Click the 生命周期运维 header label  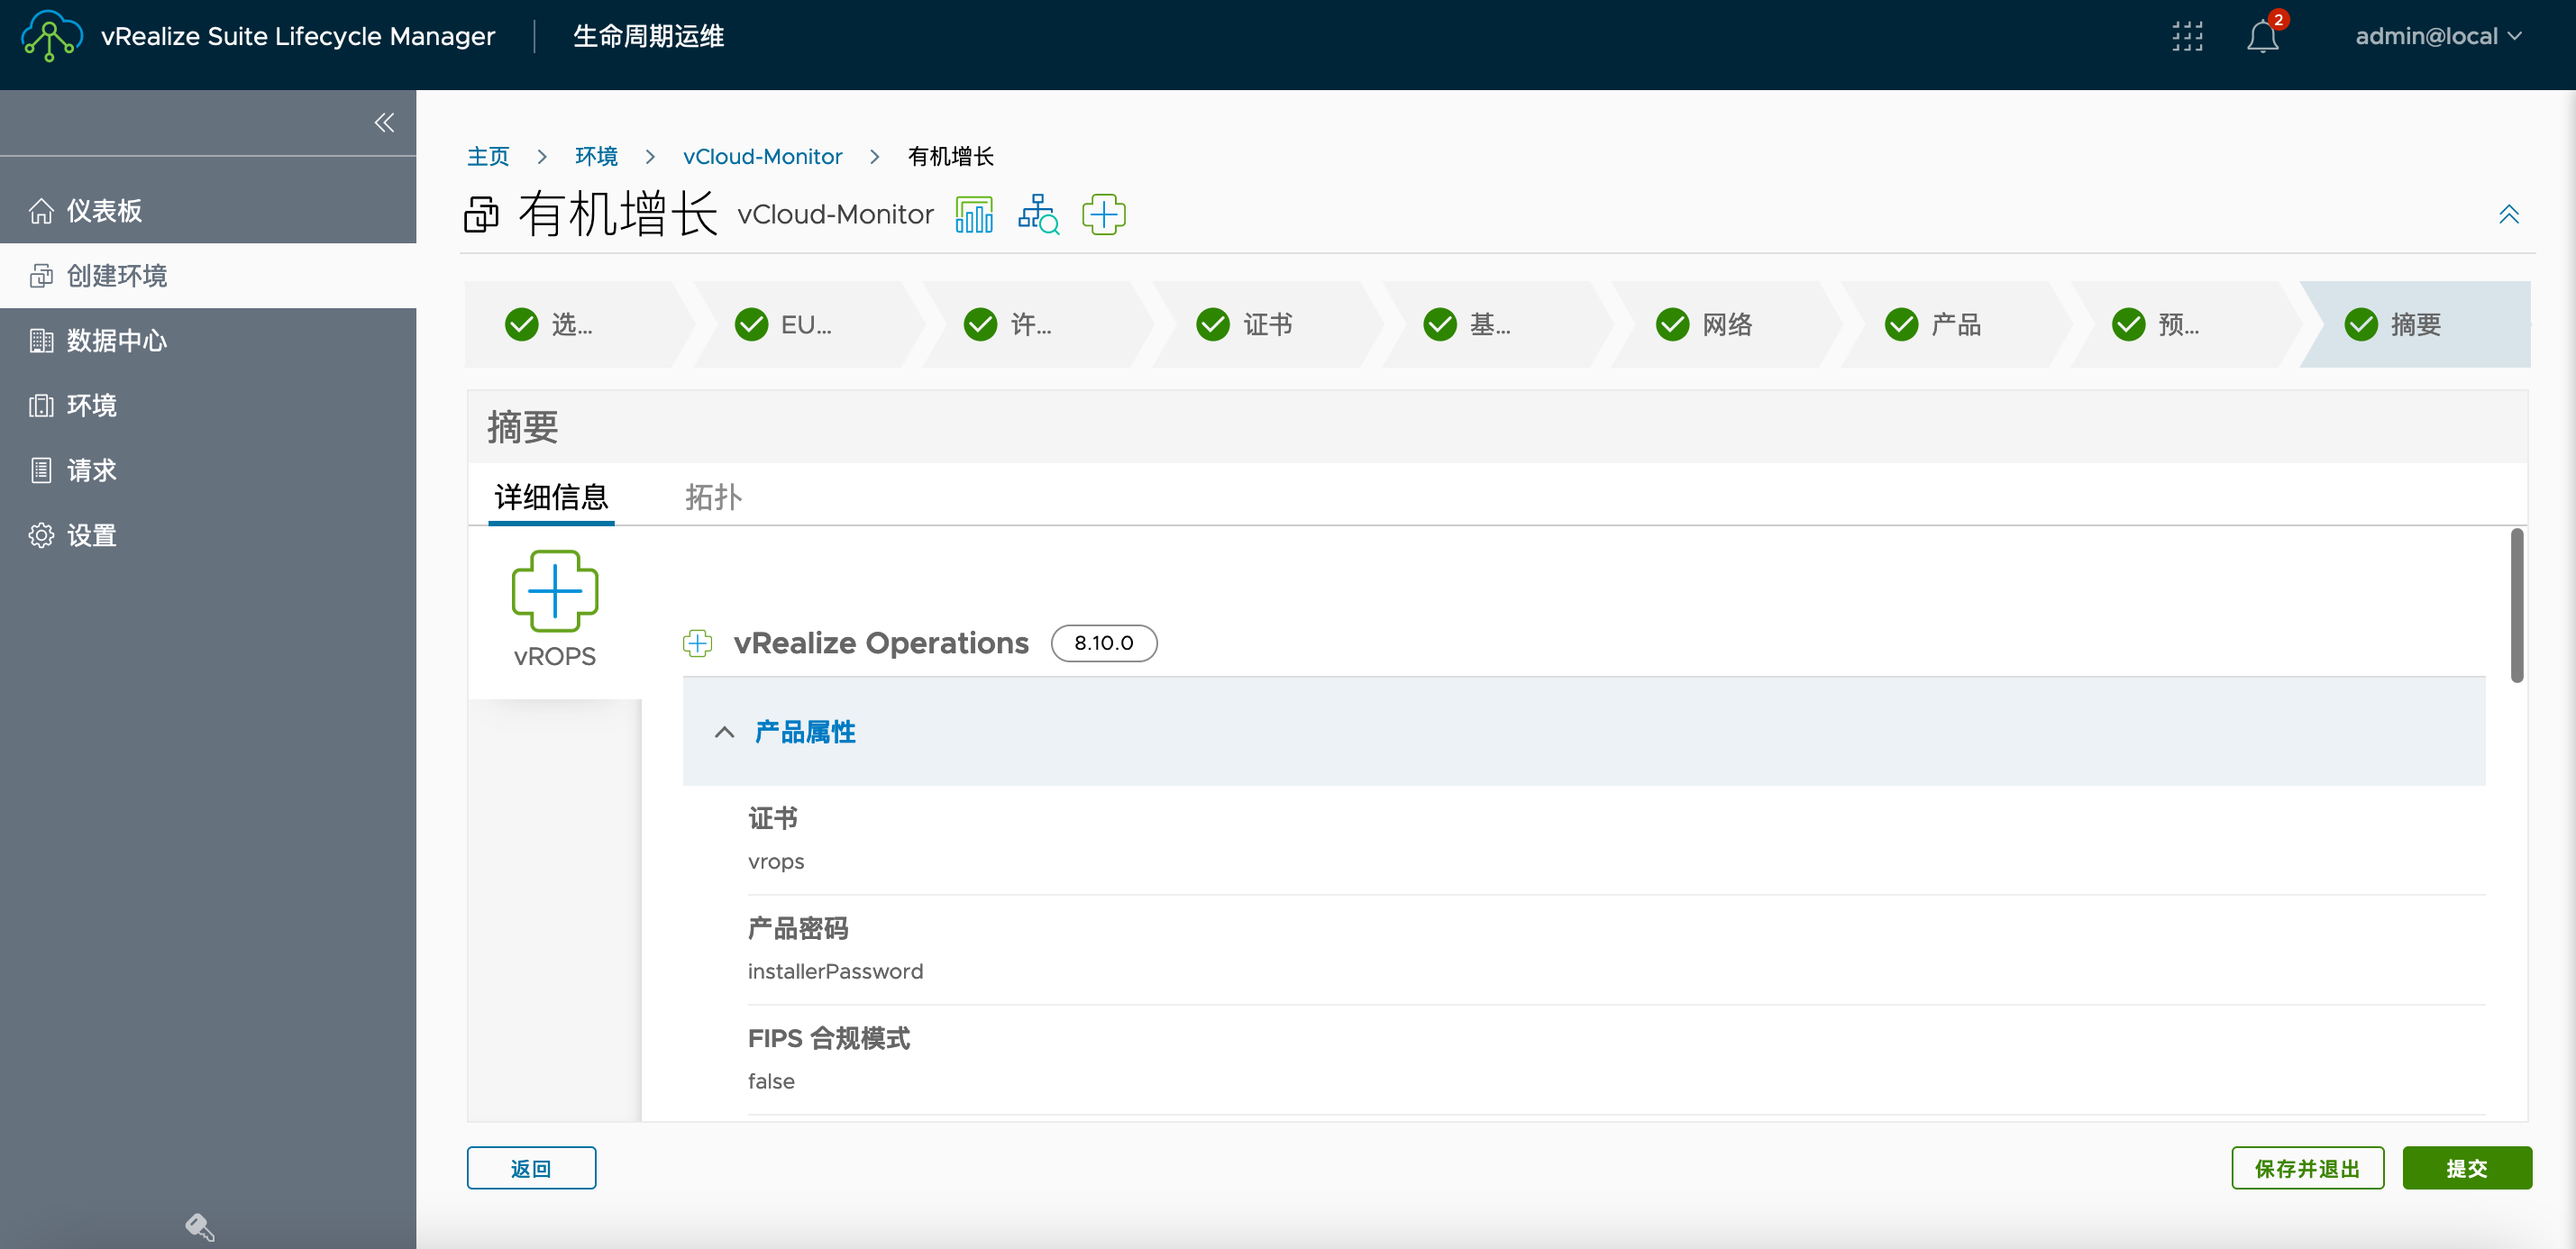tap(648, 36)
